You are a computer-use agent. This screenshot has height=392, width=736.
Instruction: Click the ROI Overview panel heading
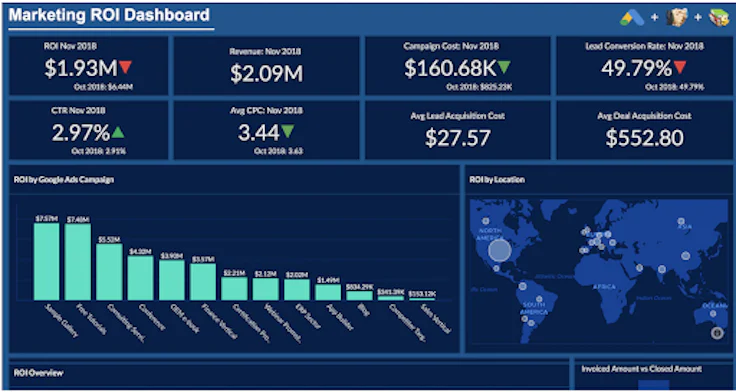(38, 373)
